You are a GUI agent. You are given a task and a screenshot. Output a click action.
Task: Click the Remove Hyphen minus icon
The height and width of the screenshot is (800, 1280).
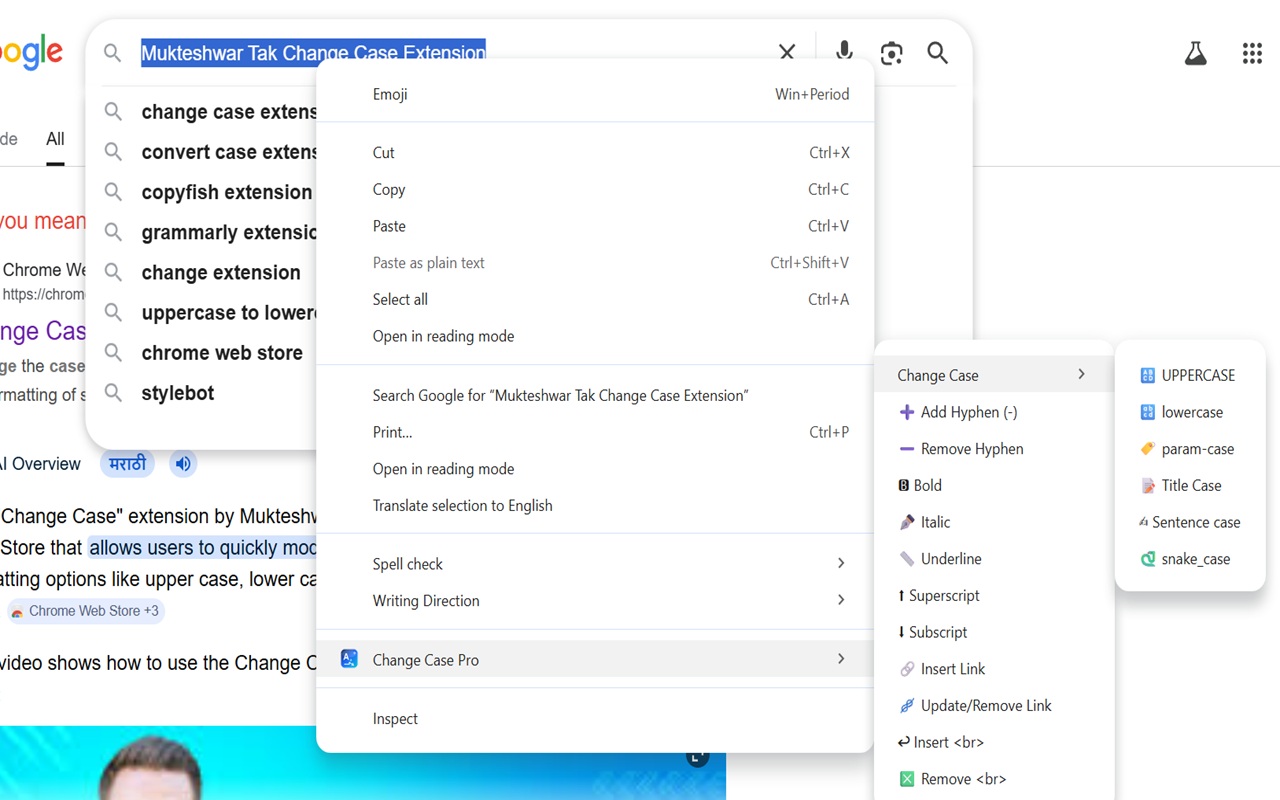point(907,449)
